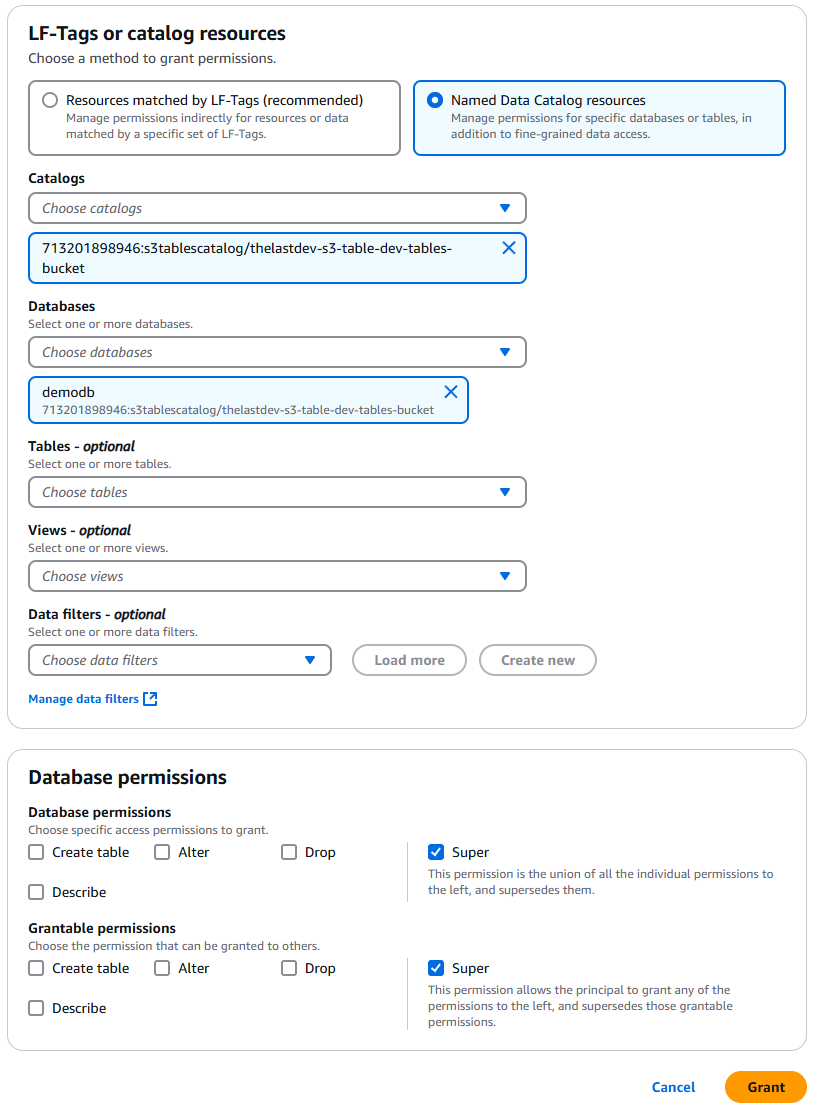
Task: Remove demodb database via its X icon
Action: [x=451, y=391]
